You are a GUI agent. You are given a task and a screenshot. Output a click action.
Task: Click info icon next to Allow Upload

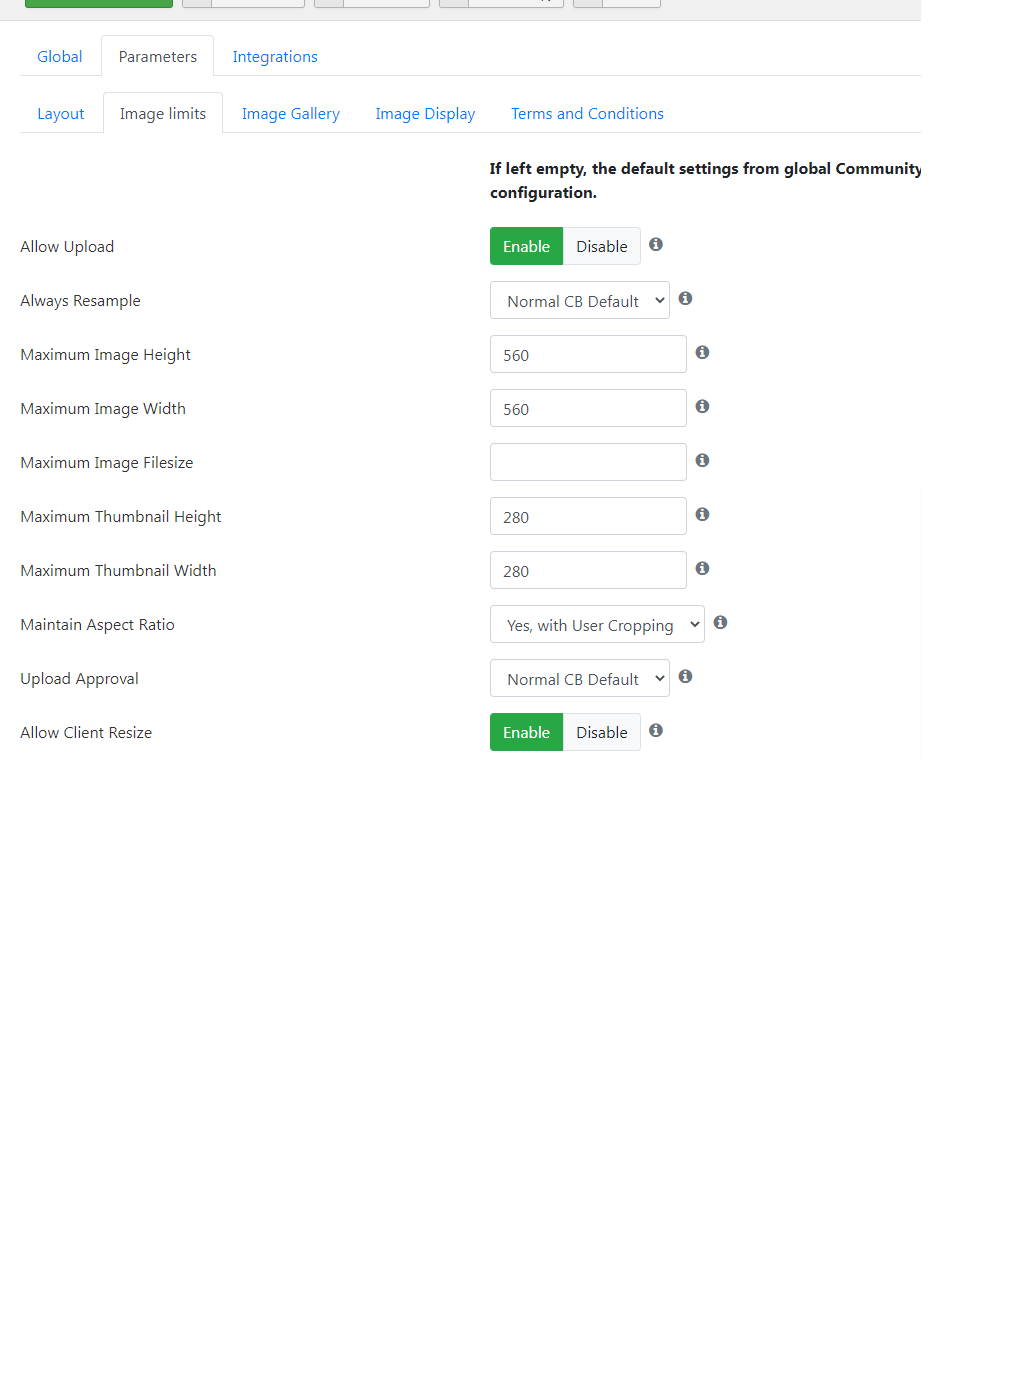point(656,244)
